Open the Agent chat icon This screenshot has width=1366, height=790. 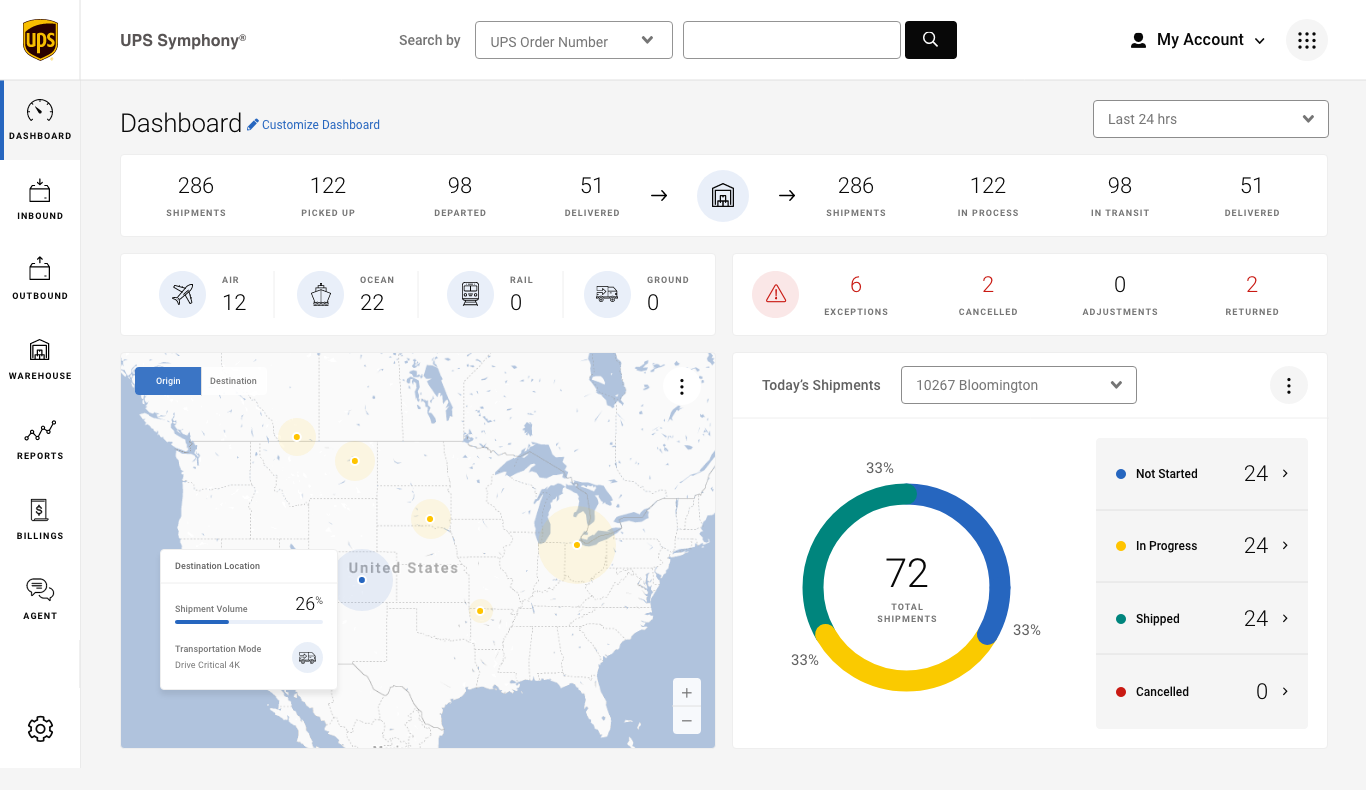pos(40,598)
